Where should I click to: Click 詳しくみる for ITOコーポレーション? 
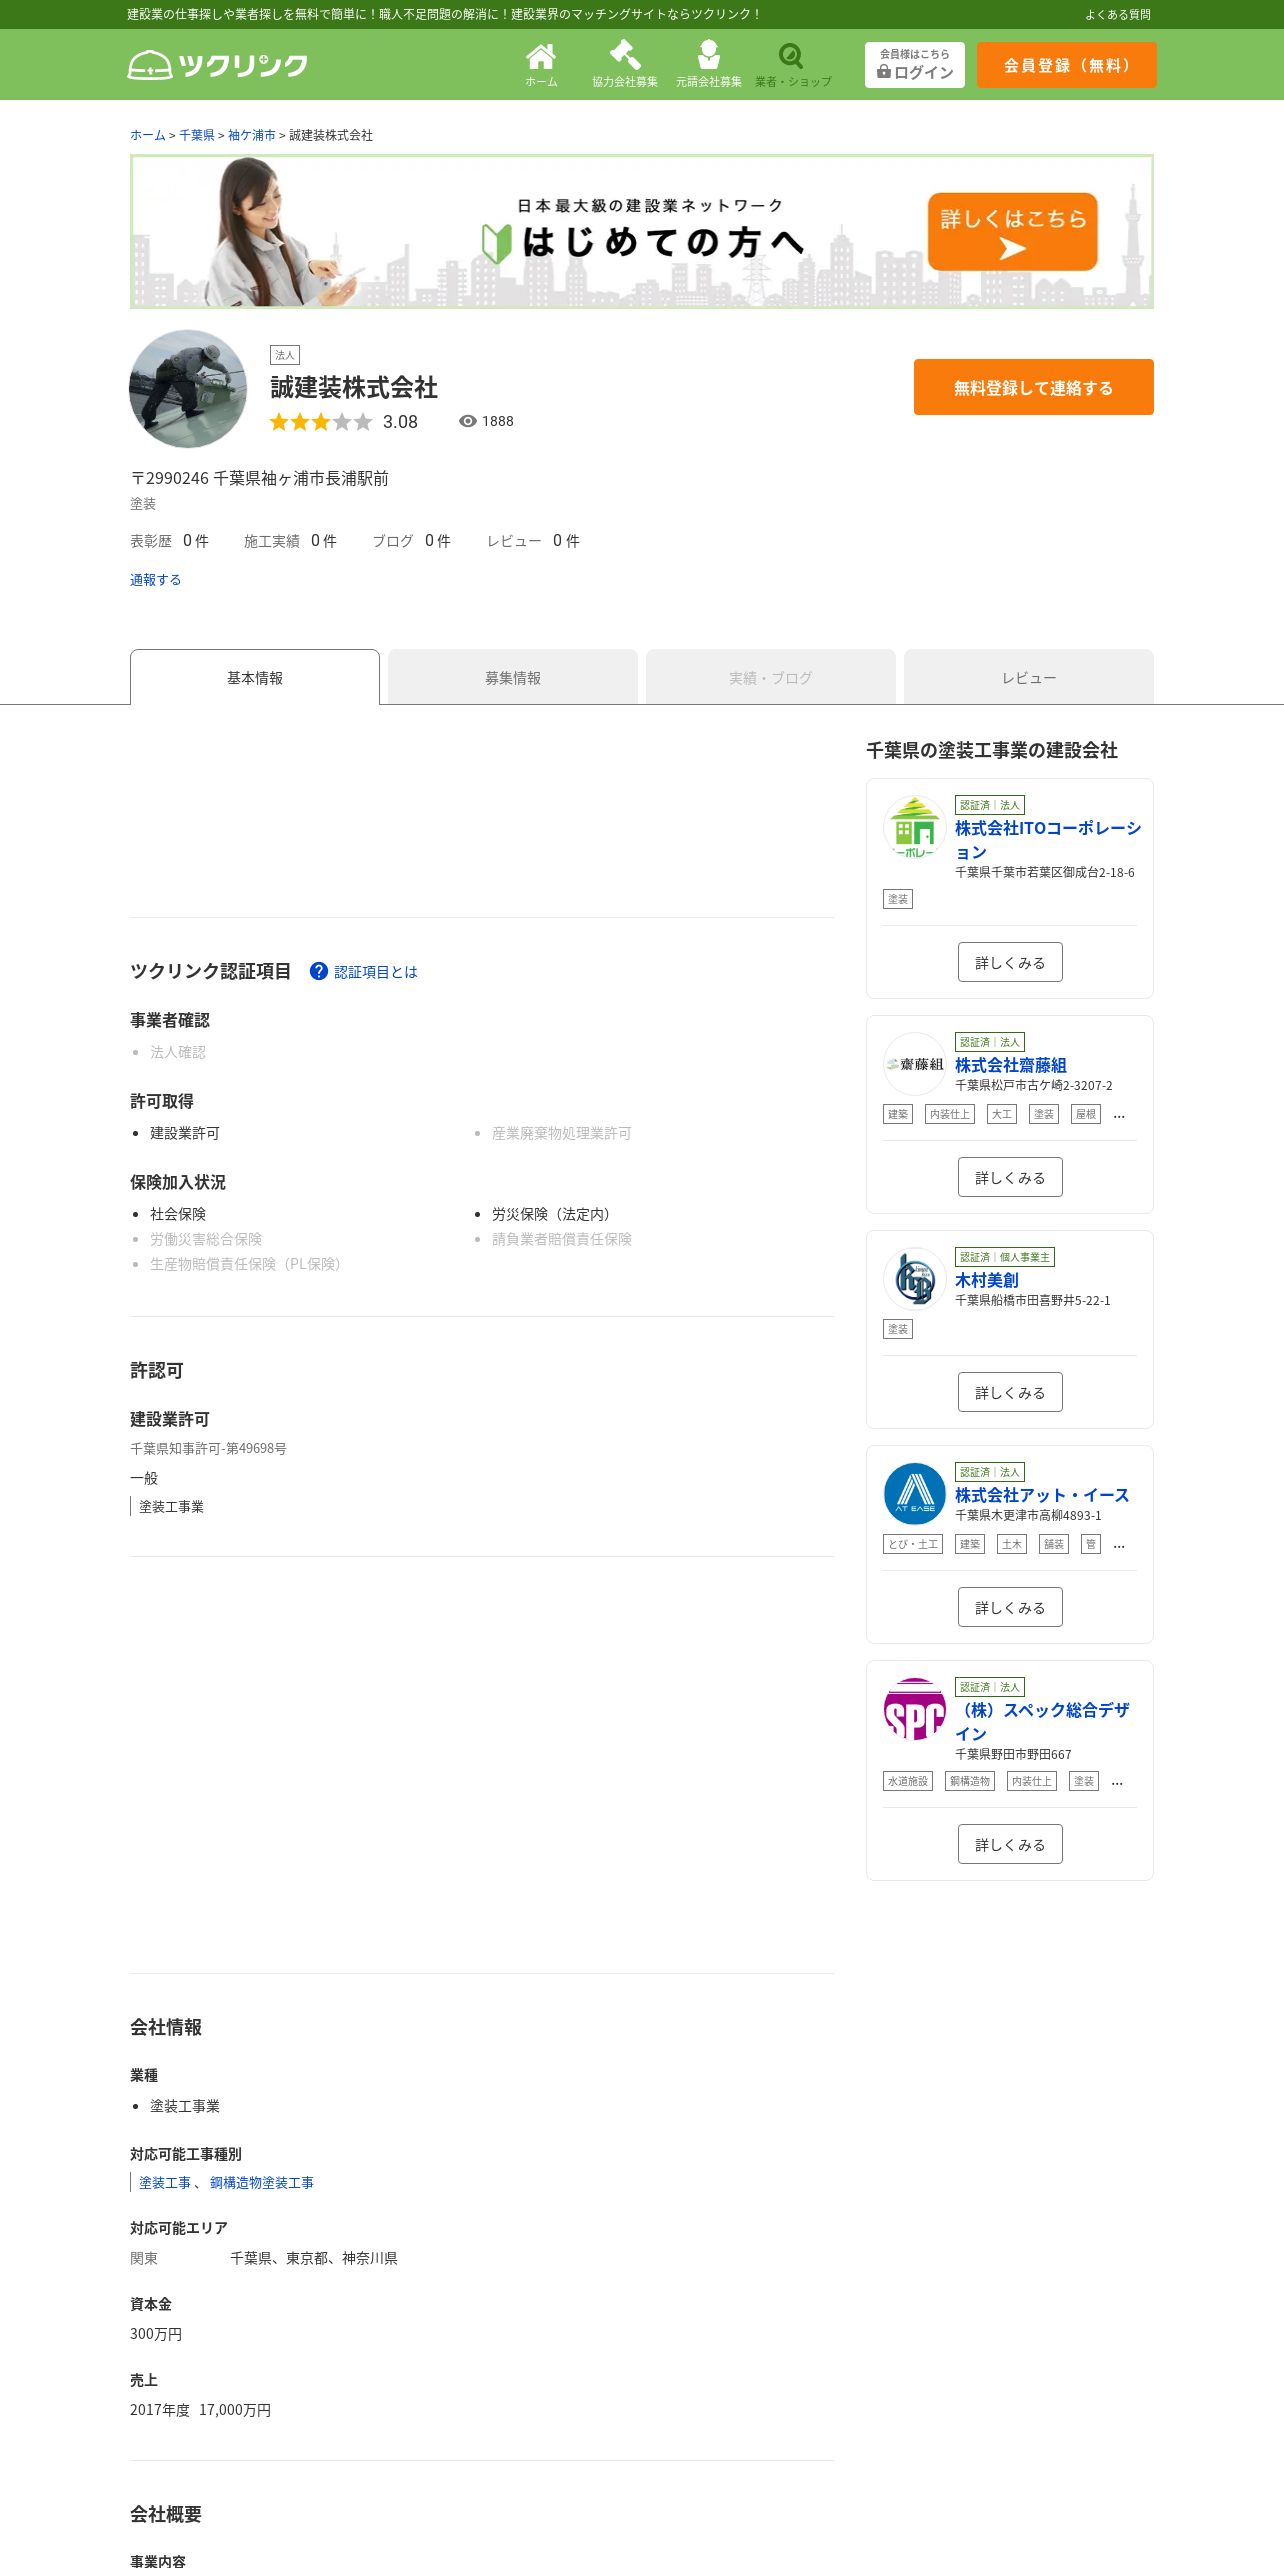(1010, 962)
